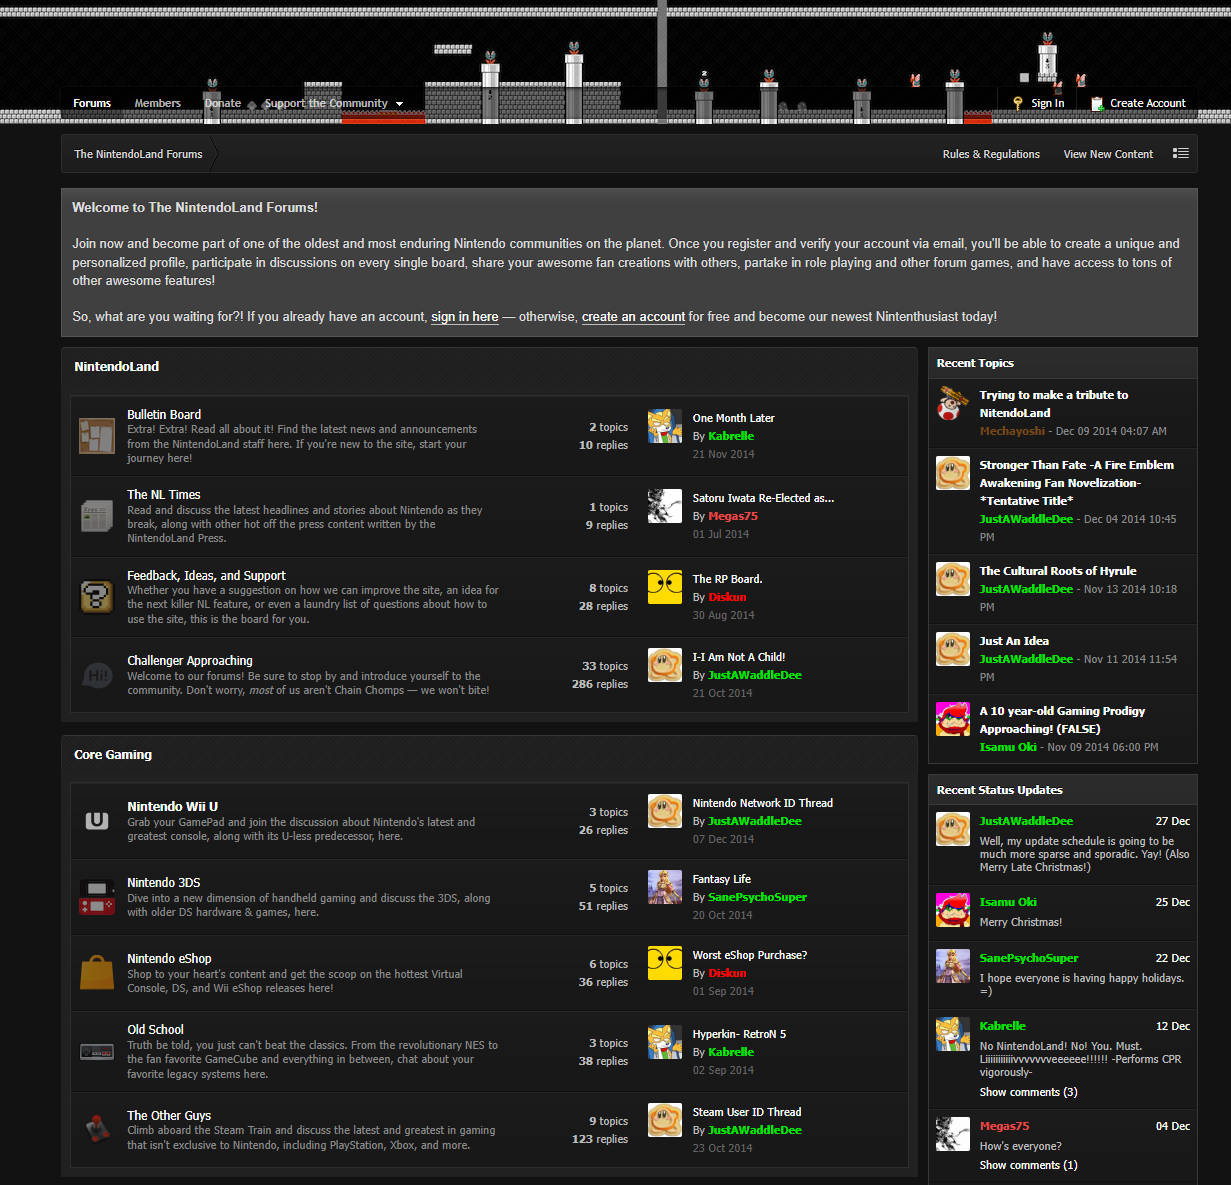Click SanePsychoSuper name in Fantasy Life row
Image resolution: width=1231 pixels, height=1185 pixels.
point(757,897)
